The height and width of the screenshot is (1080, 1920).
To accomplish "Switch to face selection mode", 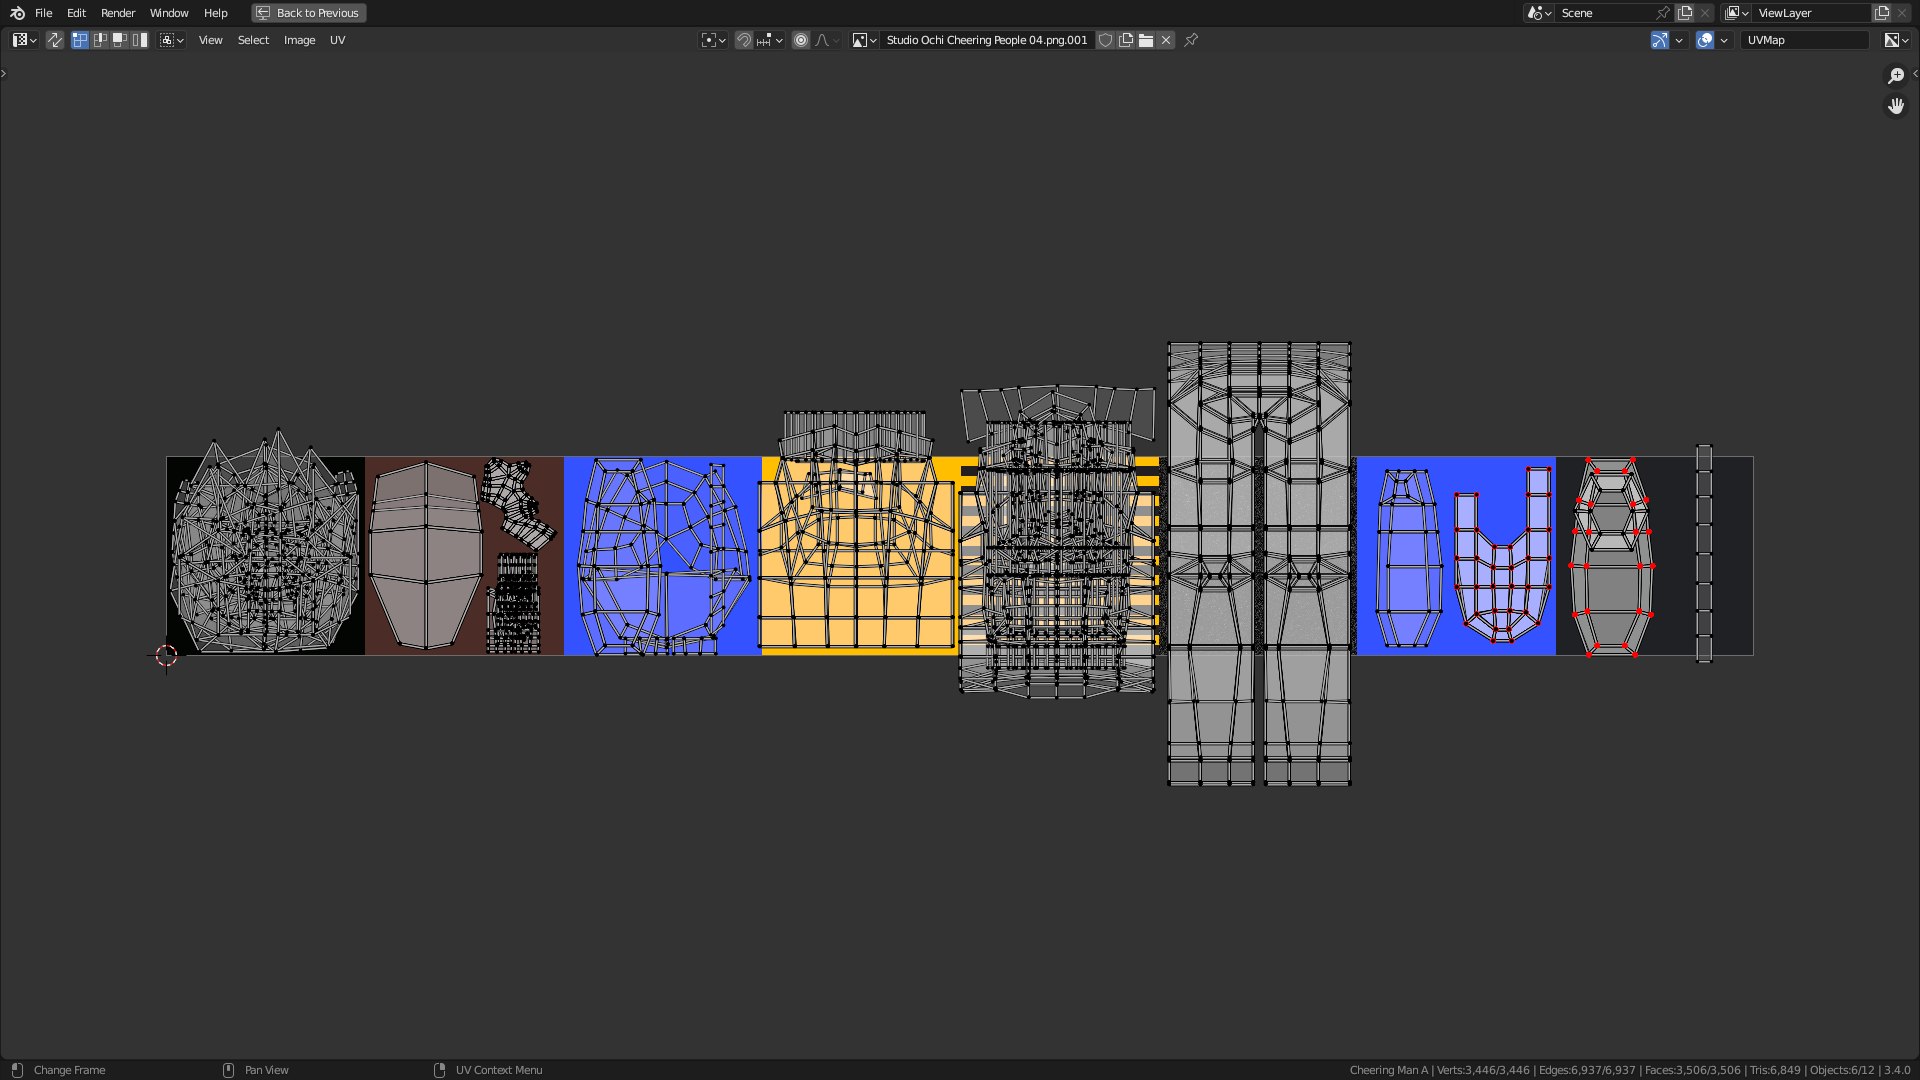I will click(x=120, y=40).
